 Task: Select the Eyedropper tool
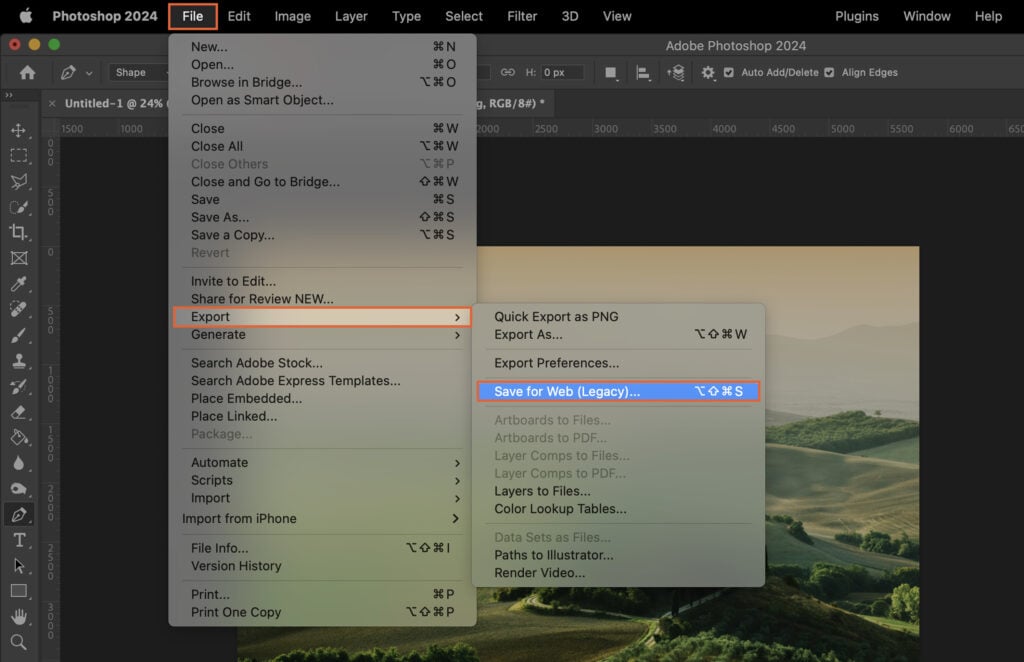point(20,284)
